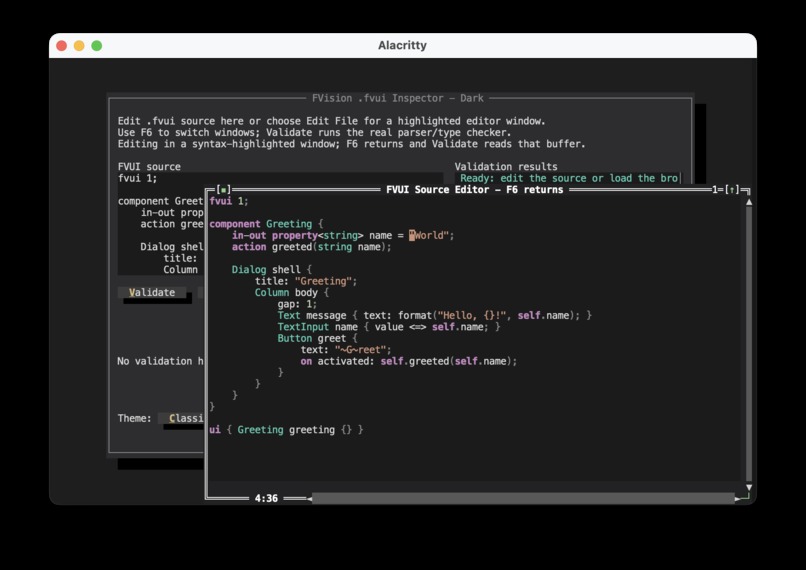Click the "Theme:" label in Inspector
The width and height of the screenshot is (806, 570).
[x=135, y=418]
